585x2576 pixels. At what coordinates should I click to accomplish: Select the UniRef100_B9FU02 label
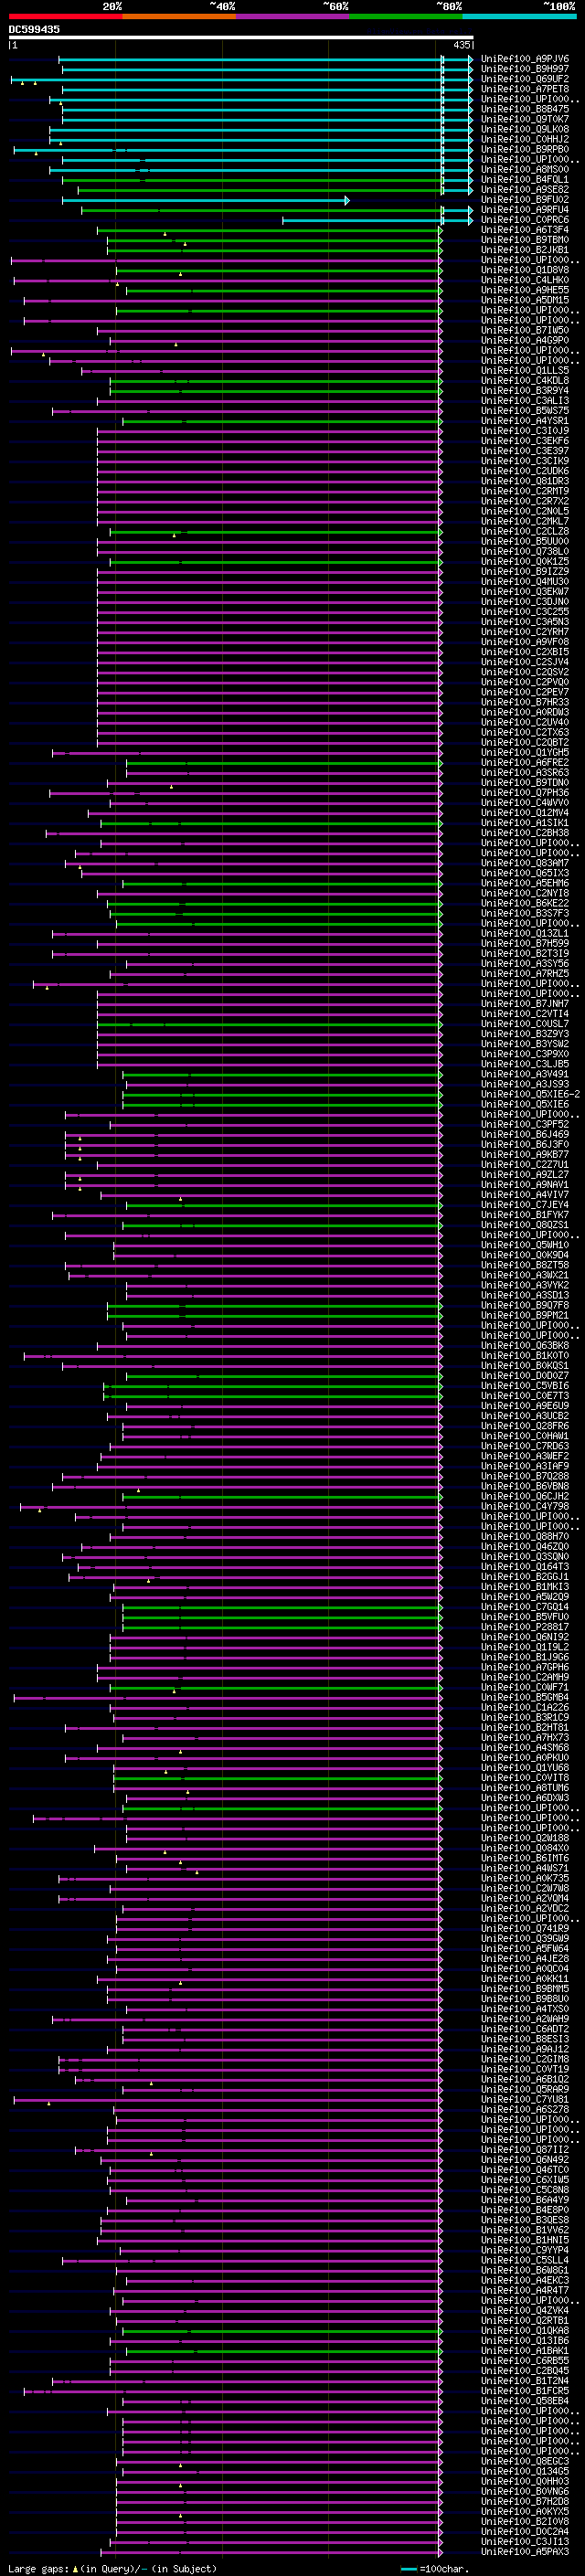pos(524,200)
